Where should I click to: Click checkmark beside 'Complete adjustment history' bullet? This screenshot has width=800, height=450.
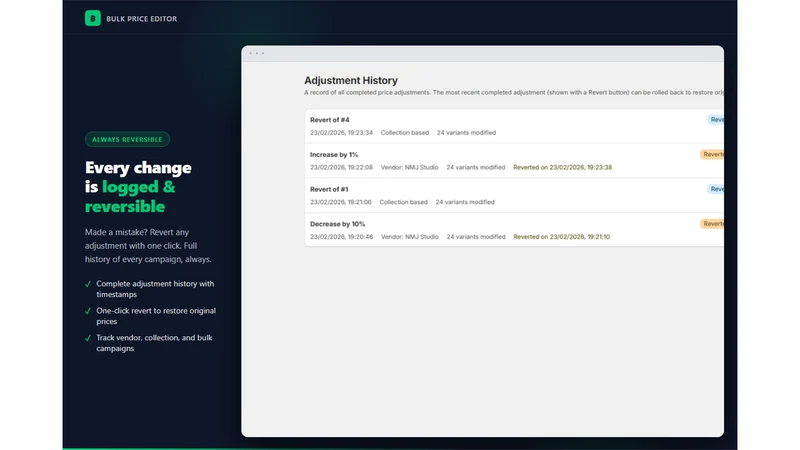click(x=88, y=284)
